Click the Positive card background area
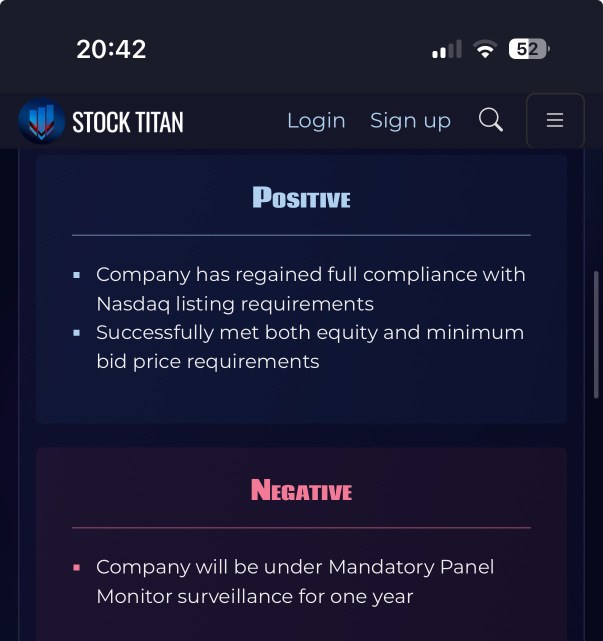The height and width of the screenshot is (641, 603). pyautogui.click(x=301, y=397)
